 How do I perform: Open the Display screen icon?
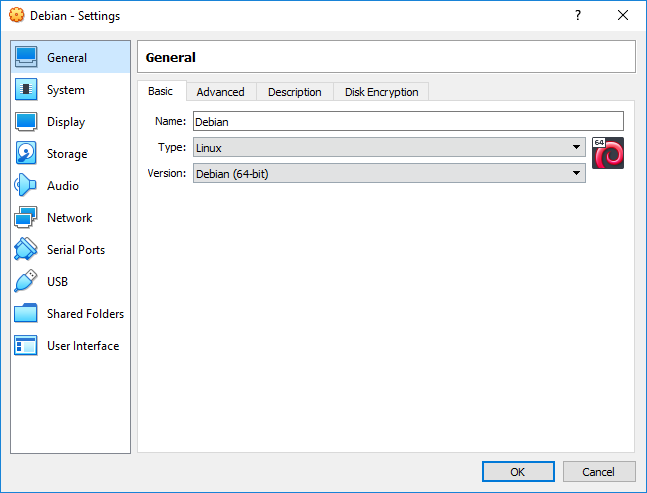tap(26, 121)
